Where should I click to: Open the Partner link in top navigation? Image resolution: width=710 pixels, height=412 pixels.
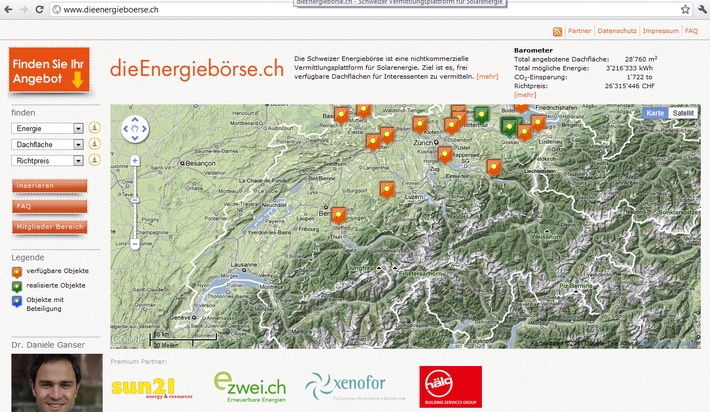click(x=579, y=31)
